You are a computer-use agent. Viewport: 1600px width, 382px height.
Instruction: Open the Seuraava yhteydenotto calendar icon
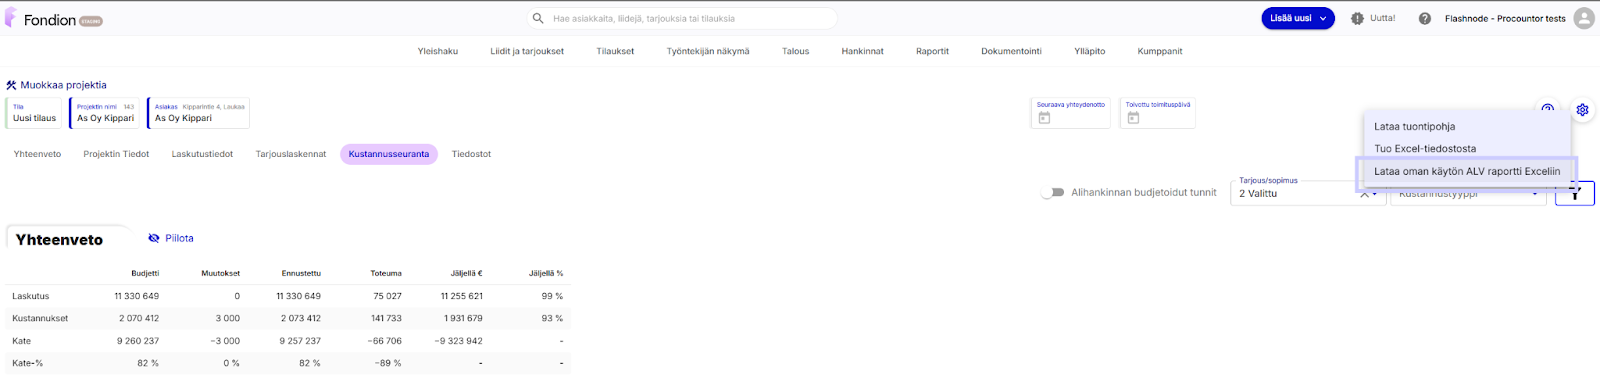(1044, 118)
